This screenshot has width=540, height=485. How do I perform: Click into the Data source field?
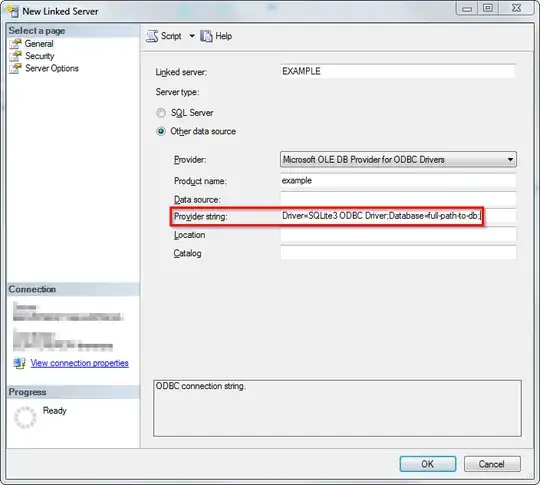point(398,199)
